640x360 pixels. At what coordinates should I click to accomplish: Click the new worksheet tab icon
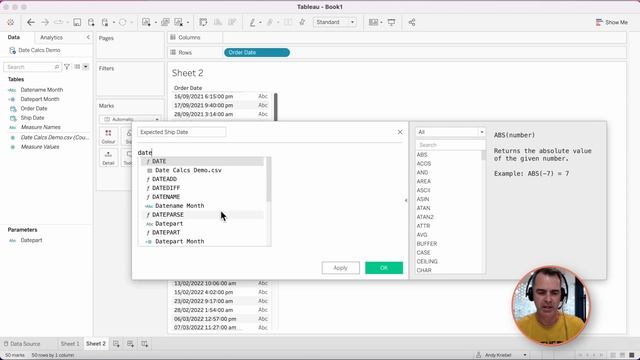[x=116, y=344]
